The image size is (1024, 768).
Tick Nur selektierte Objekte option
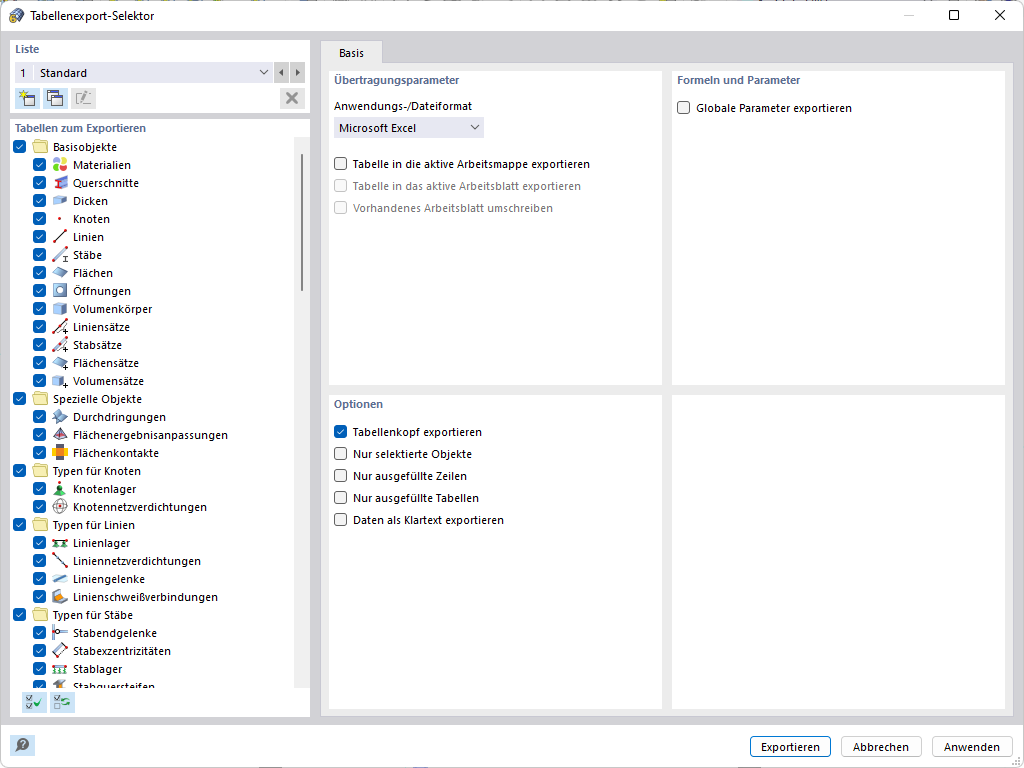(341, 455)
